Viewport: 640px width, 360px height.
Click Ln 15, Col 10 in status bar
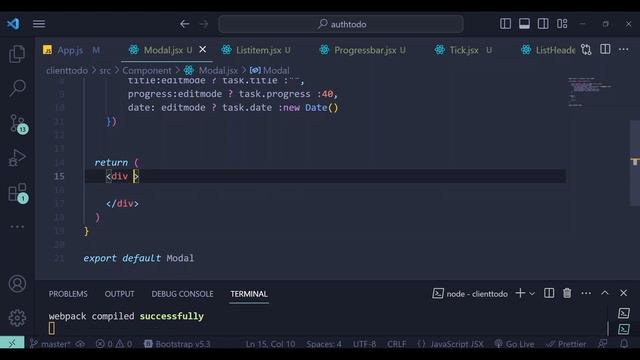click(270, 344)
